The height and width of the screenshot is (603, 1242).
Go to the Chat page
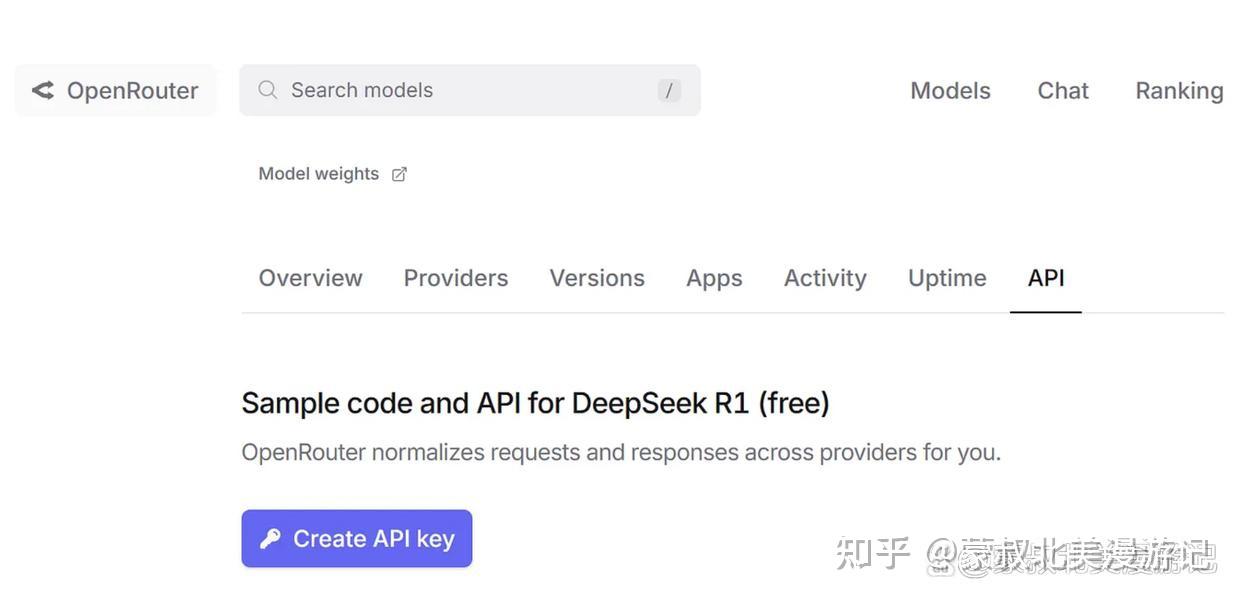[x=1062, y=89]
